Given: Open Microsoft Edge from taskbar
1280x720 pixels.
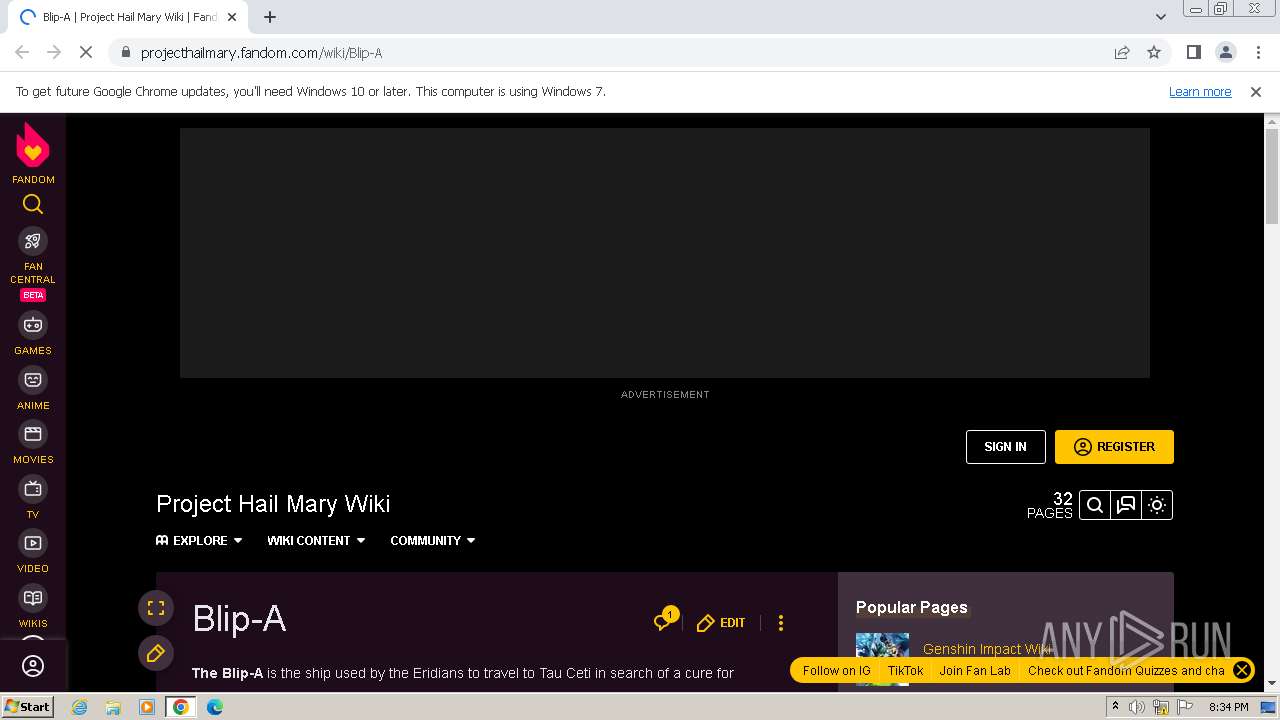Looking at the screenshot, I should pos(214,707).
